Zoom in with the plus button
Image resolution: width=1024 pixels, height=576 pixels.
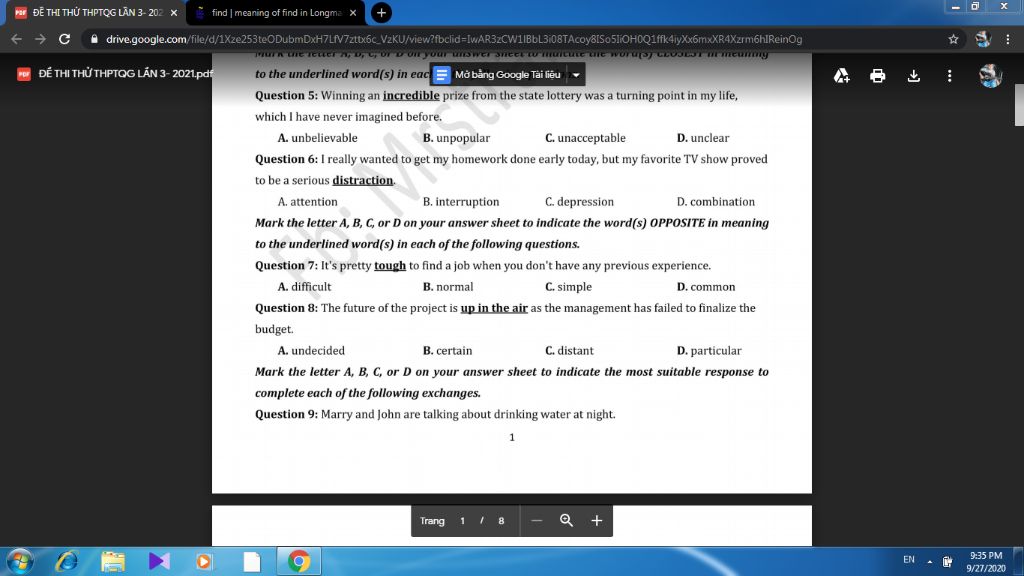point(596,520)
